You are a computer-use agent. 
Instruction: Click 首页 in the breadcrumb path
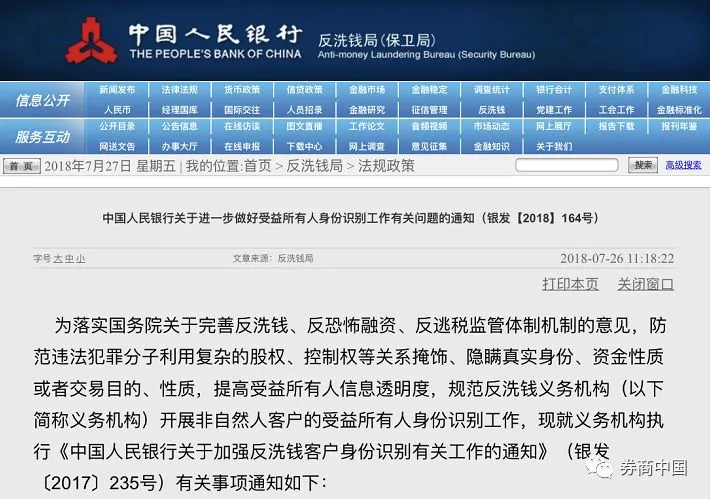point(258,166)
